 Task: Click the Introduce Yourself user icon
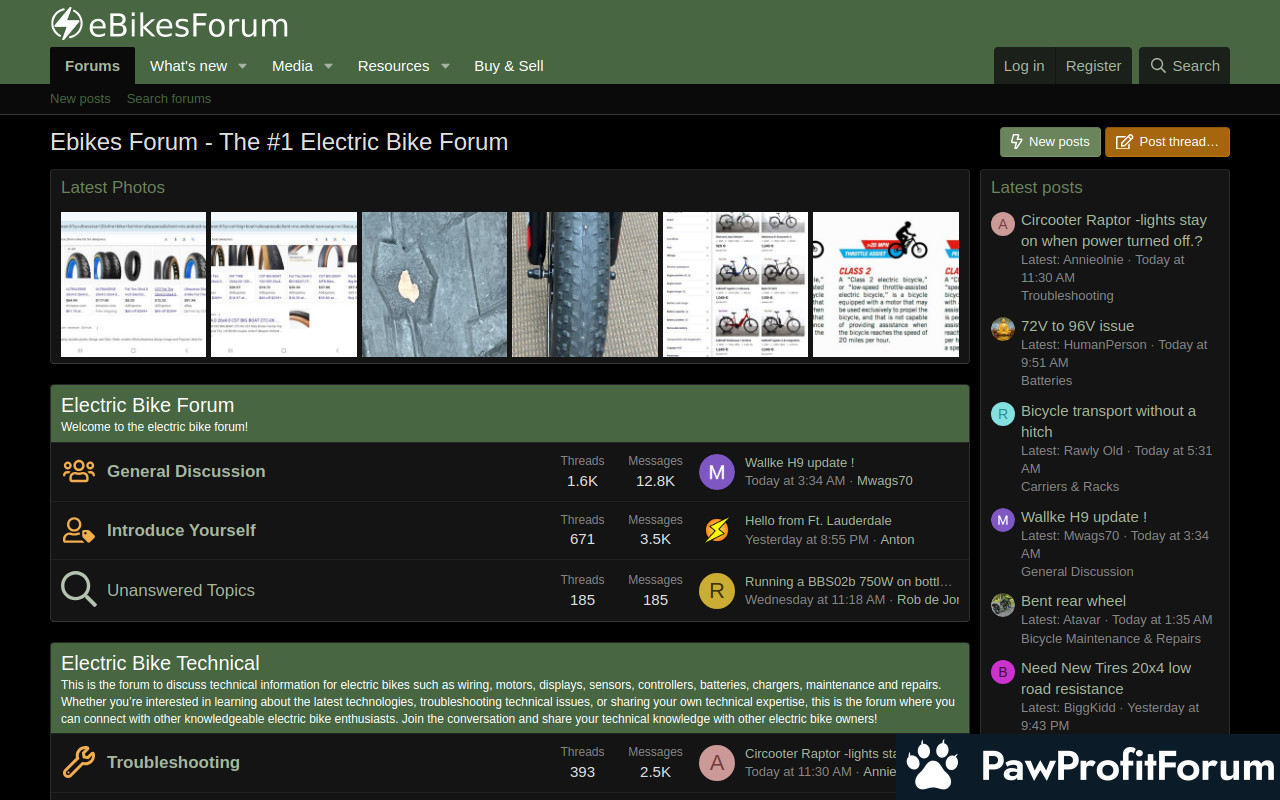pos(79,530)
